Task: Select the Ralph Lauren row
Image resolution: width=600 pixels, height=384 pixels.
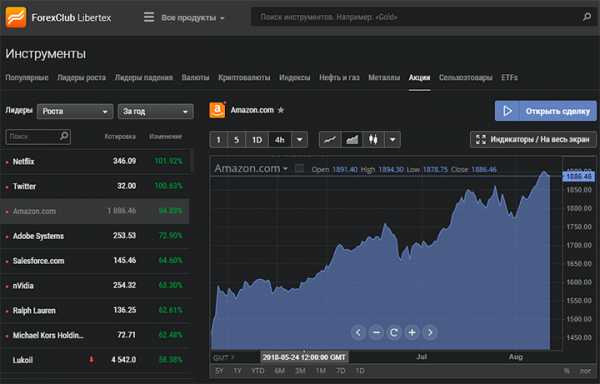Action: (95, 311)
